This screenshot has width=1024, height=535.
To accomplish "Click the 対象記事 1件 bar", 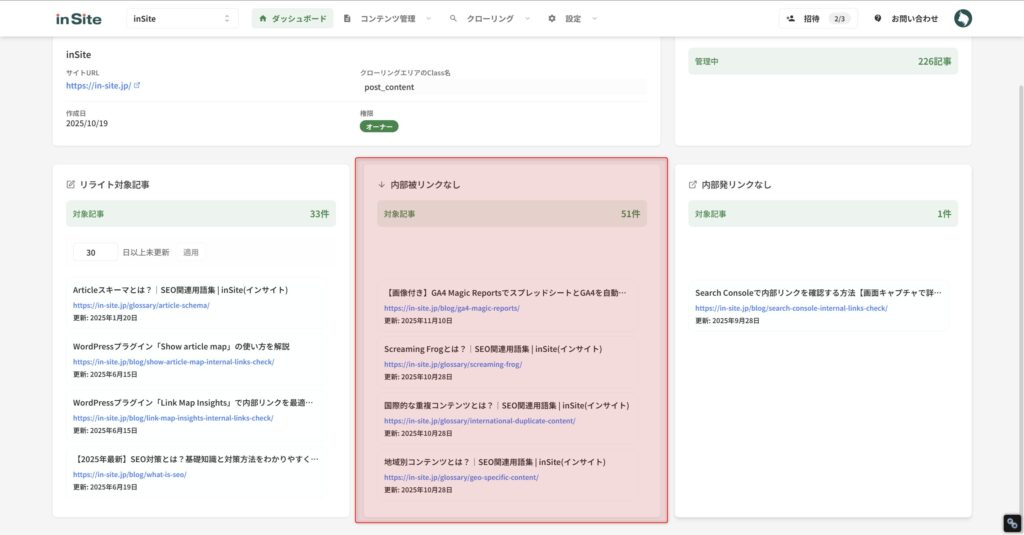I will click(x=823, y=214).
